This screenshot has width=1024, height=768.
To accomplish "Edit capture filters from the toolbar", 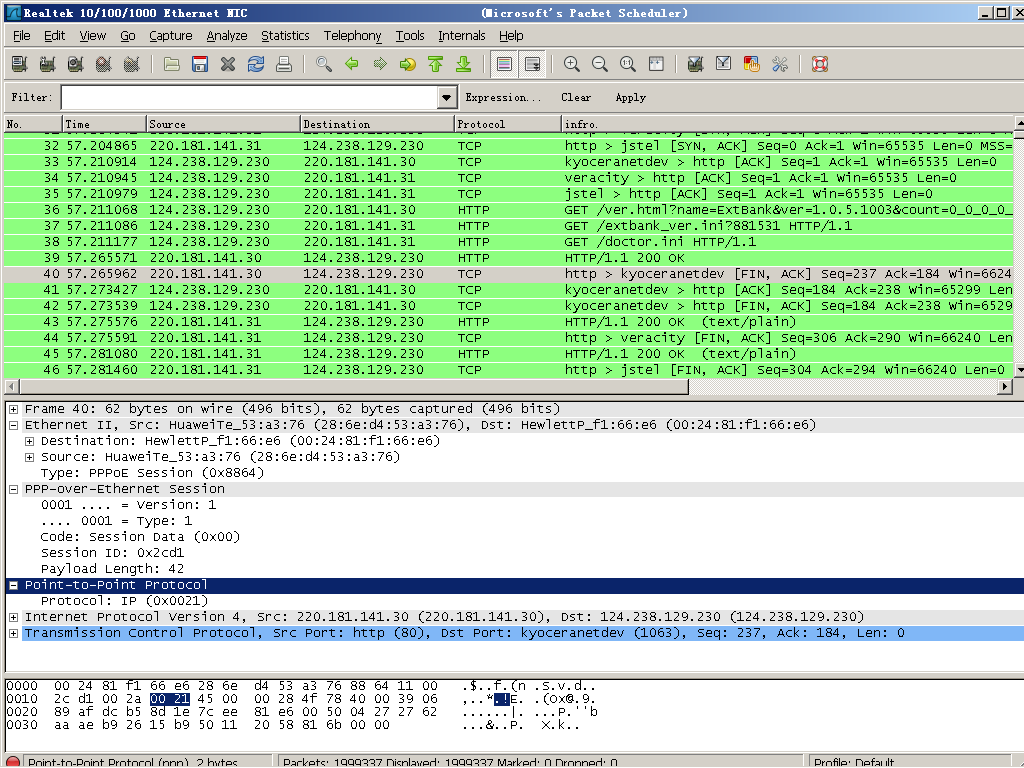I will [x=696, y=64].
